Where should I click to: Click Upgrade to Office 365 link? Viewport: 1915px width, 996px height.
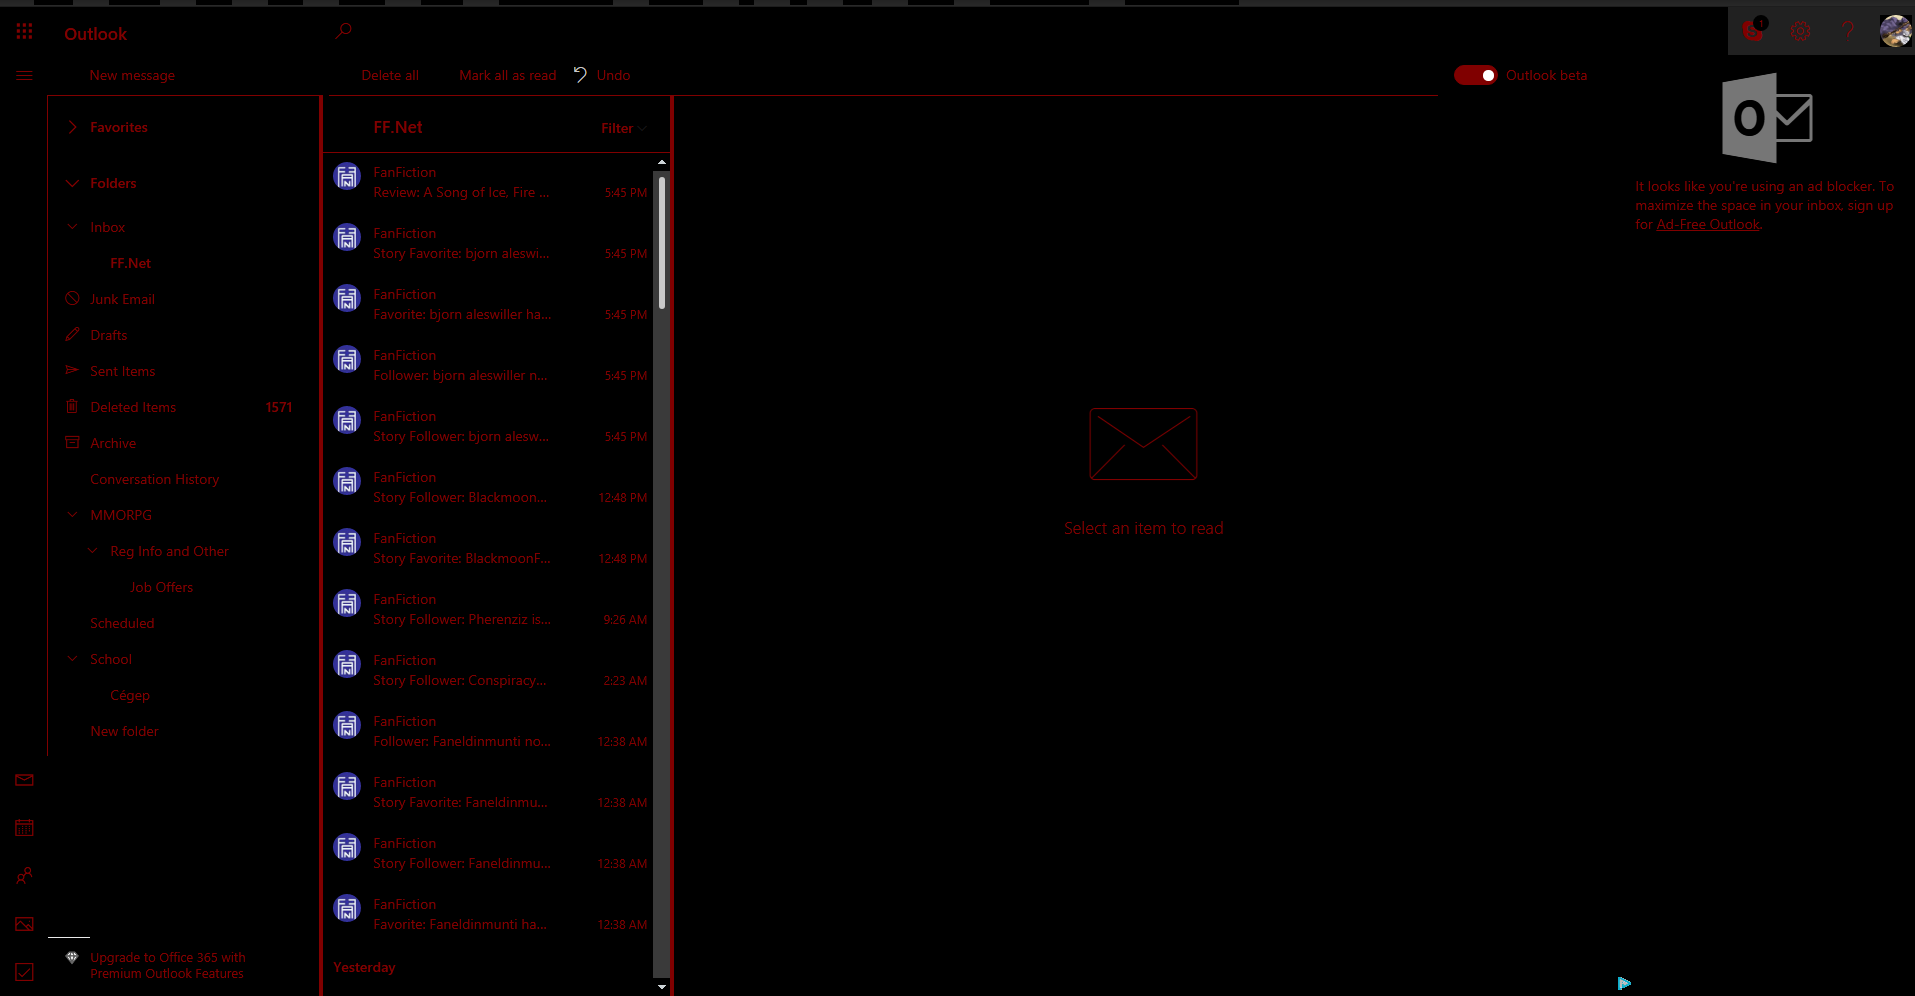[x=167, y=965]
